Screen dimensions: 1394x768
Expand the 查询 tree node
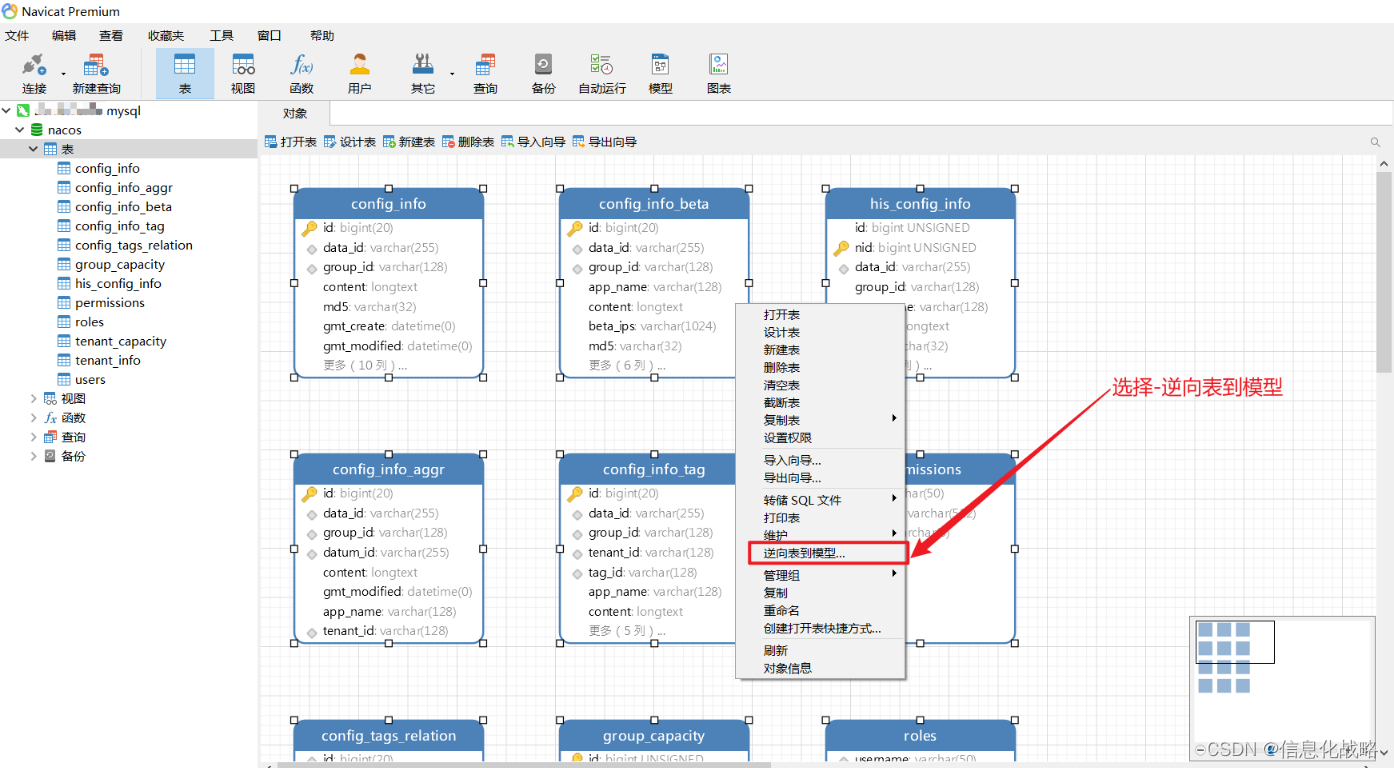pyautogui.click(x=33, y=437)
